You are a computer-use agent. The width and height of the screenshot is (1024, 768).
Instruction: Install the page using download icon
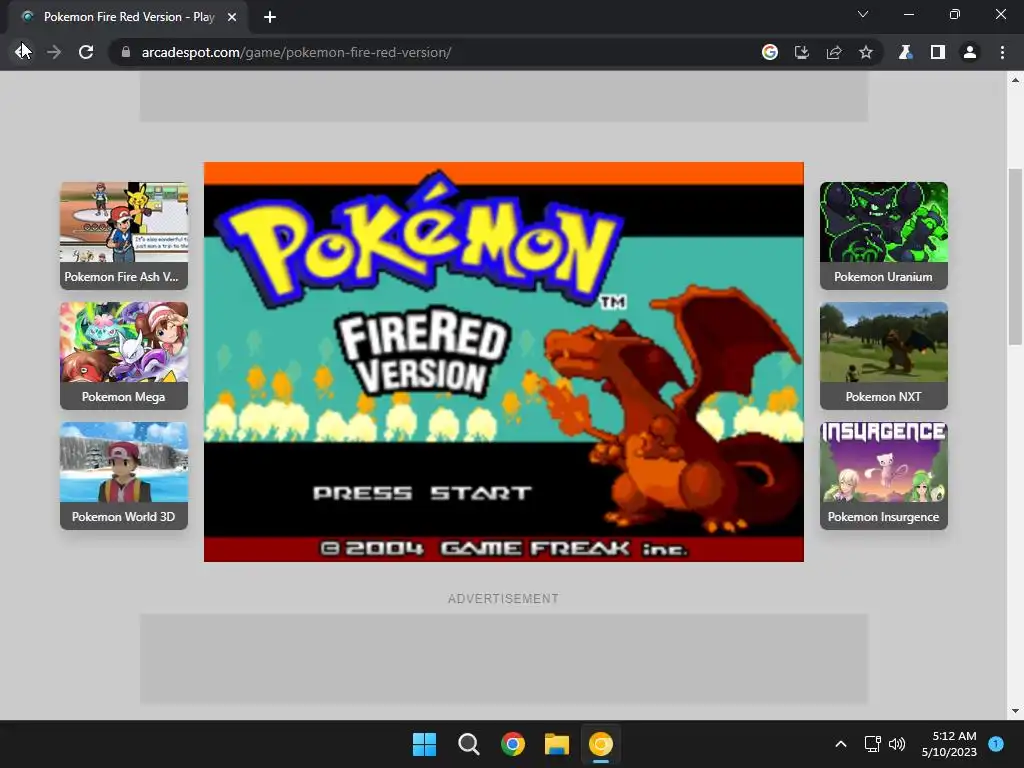(802, 52)
